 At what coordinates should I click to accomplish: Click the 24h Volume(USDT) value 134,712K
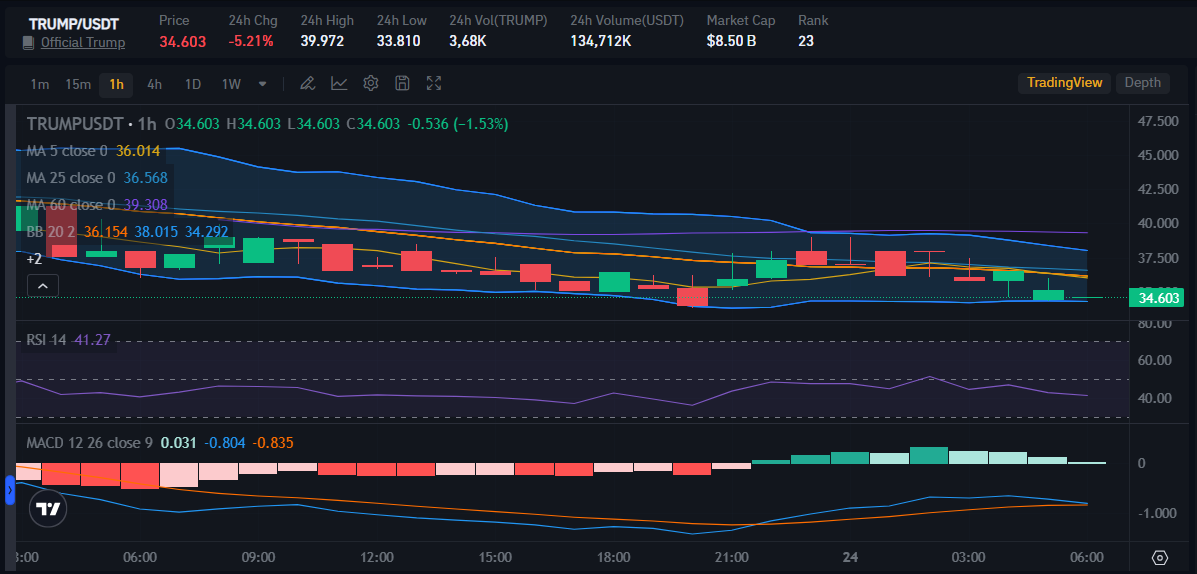tap(601, 41)
